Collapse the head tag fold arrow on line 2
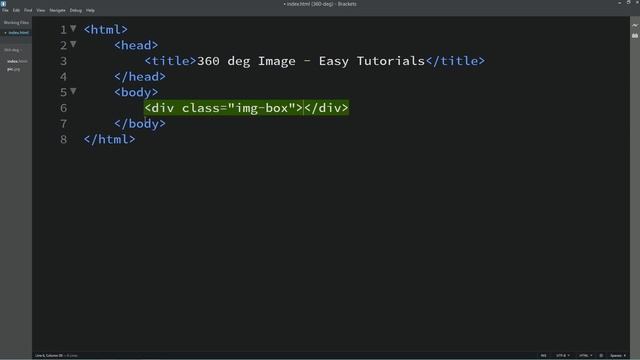The image size is (640, 360). click(73, 44)
